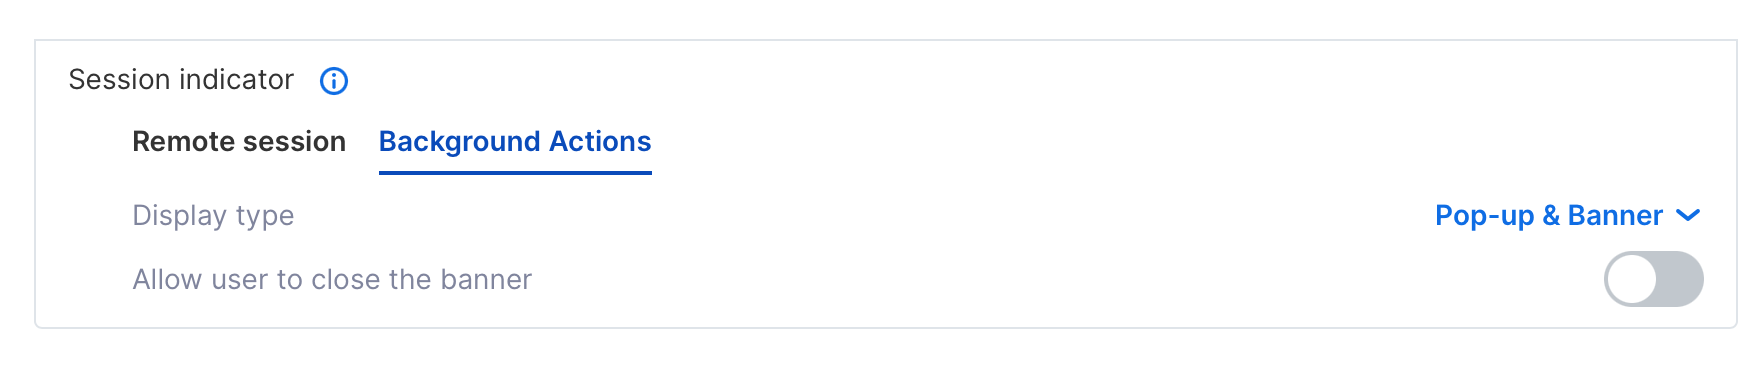The image size is (1762, 366).
Task: Open the Display type dropdown
Action: 1568,216
